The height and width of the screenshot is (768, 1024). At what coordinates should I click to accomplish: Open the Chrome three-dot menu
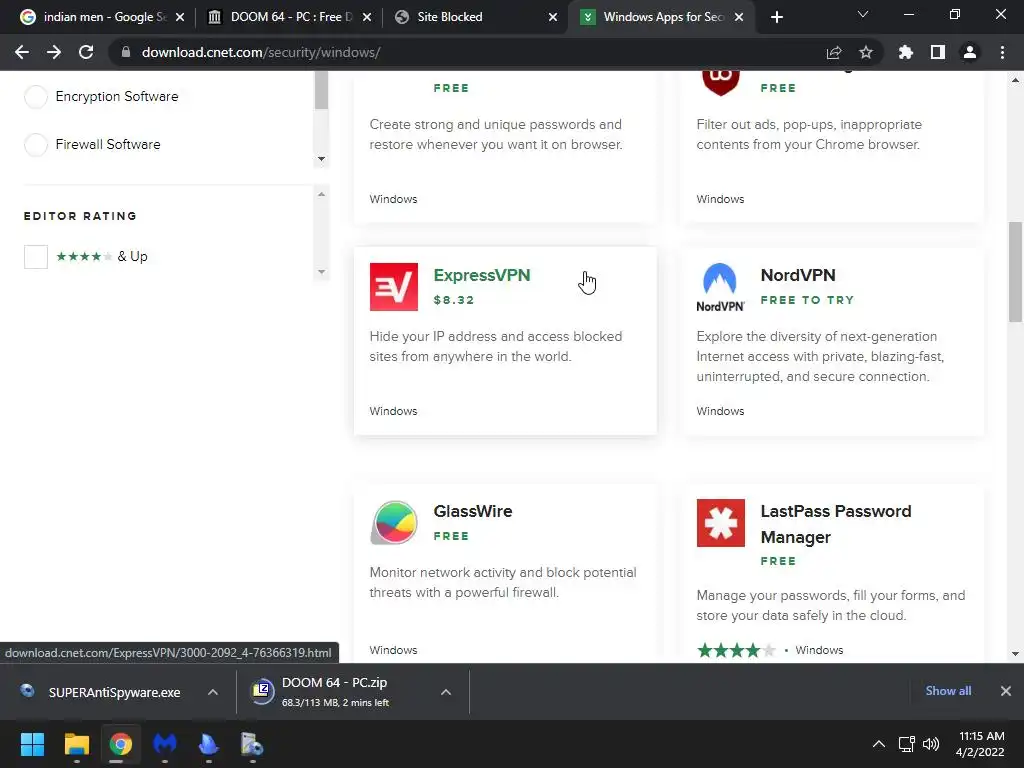(1002, 52)
